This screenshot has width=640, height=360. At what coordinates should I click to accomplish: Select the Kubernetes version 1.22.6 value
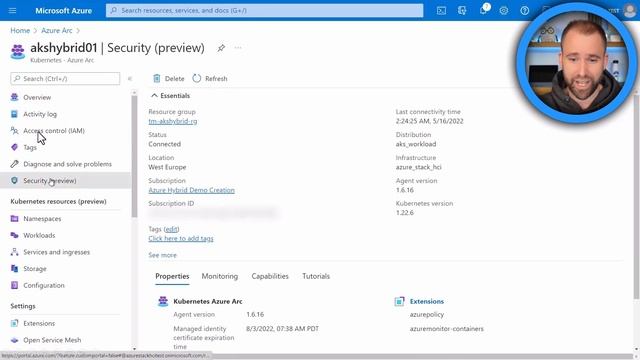(x=404, y=213)
